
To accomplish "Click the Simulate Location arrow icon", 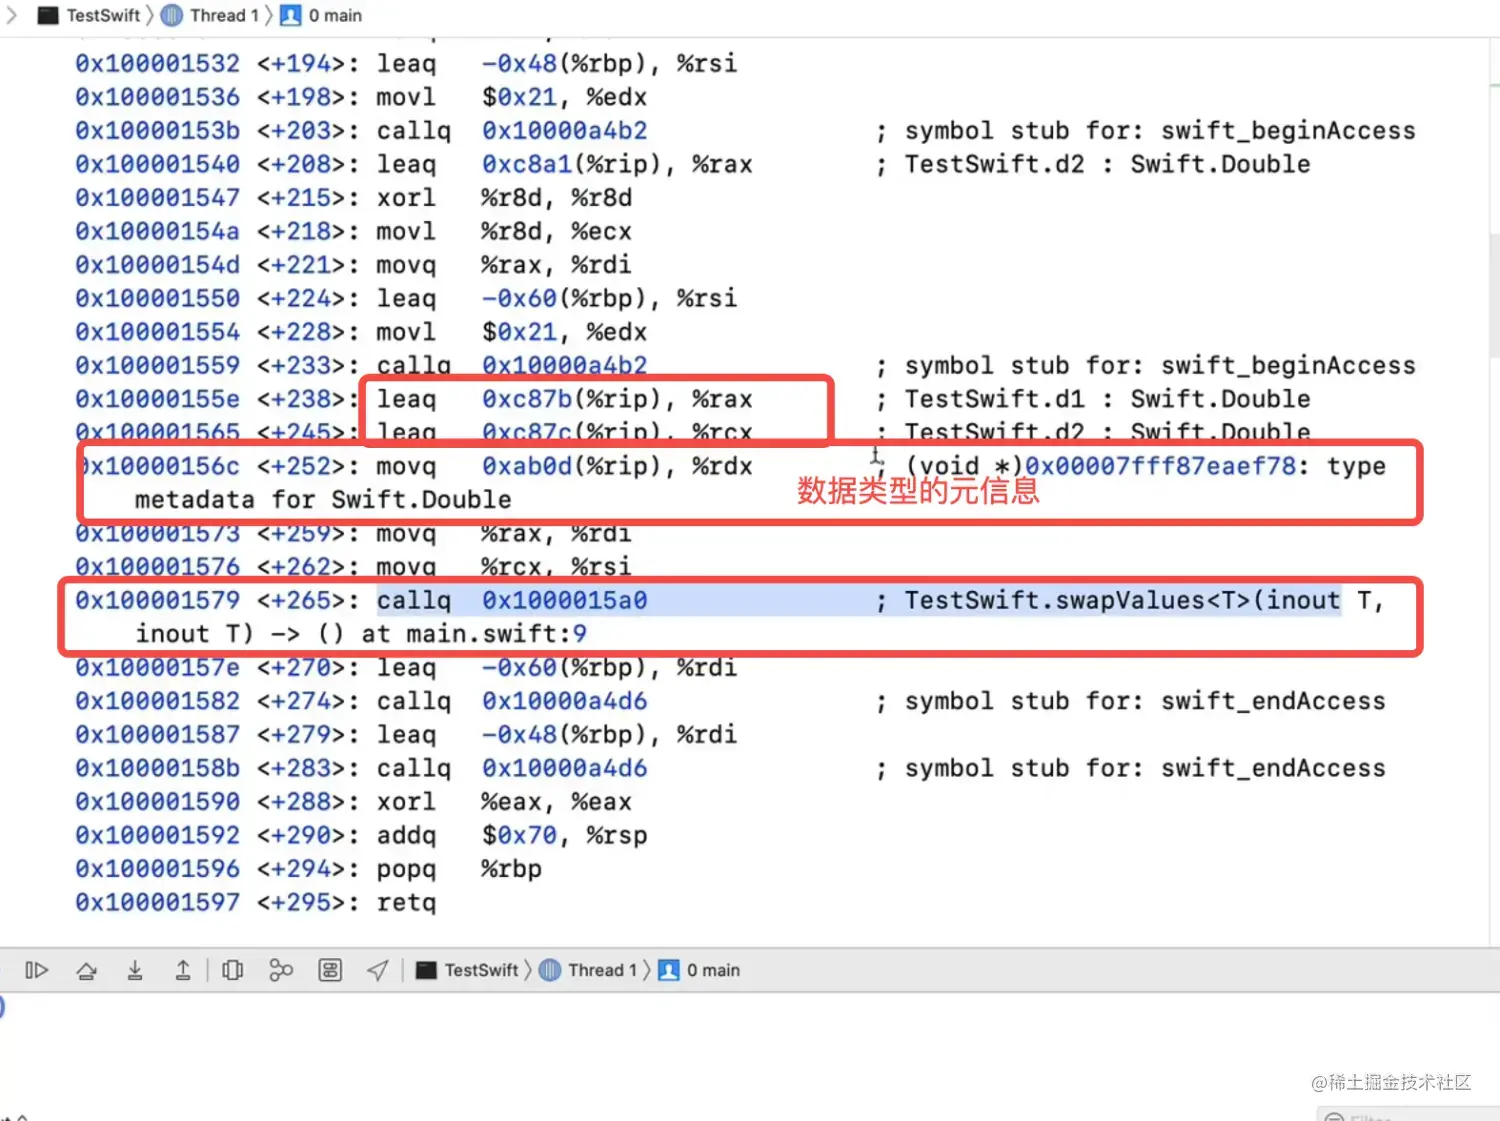I will coord(378,970).
